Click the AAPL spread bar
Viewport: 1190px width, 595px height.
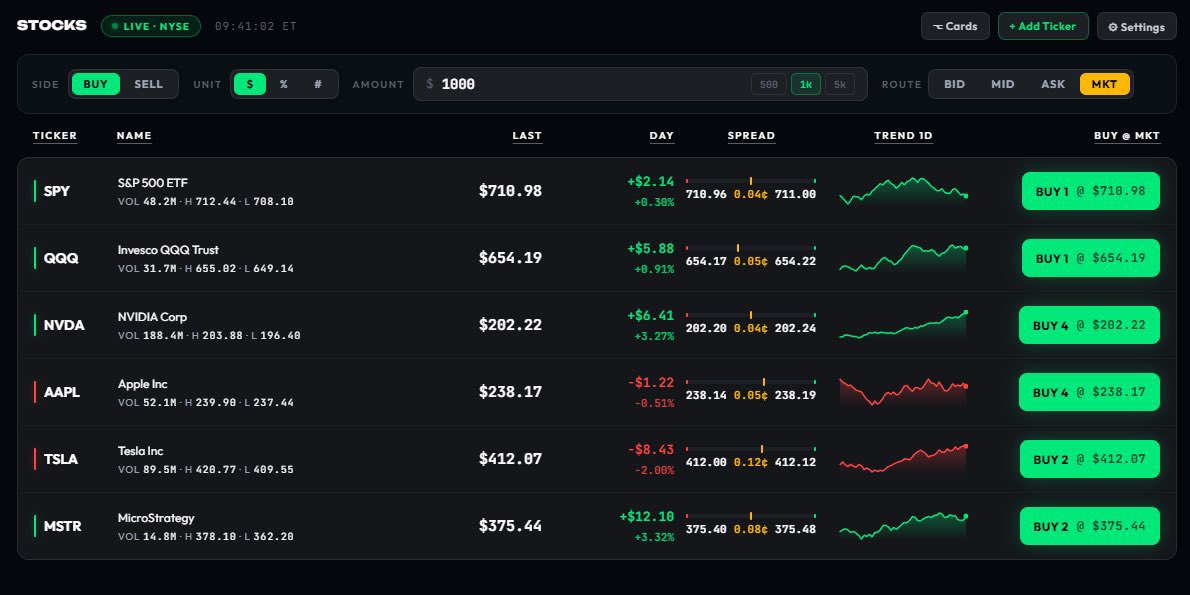click(751, 382)
